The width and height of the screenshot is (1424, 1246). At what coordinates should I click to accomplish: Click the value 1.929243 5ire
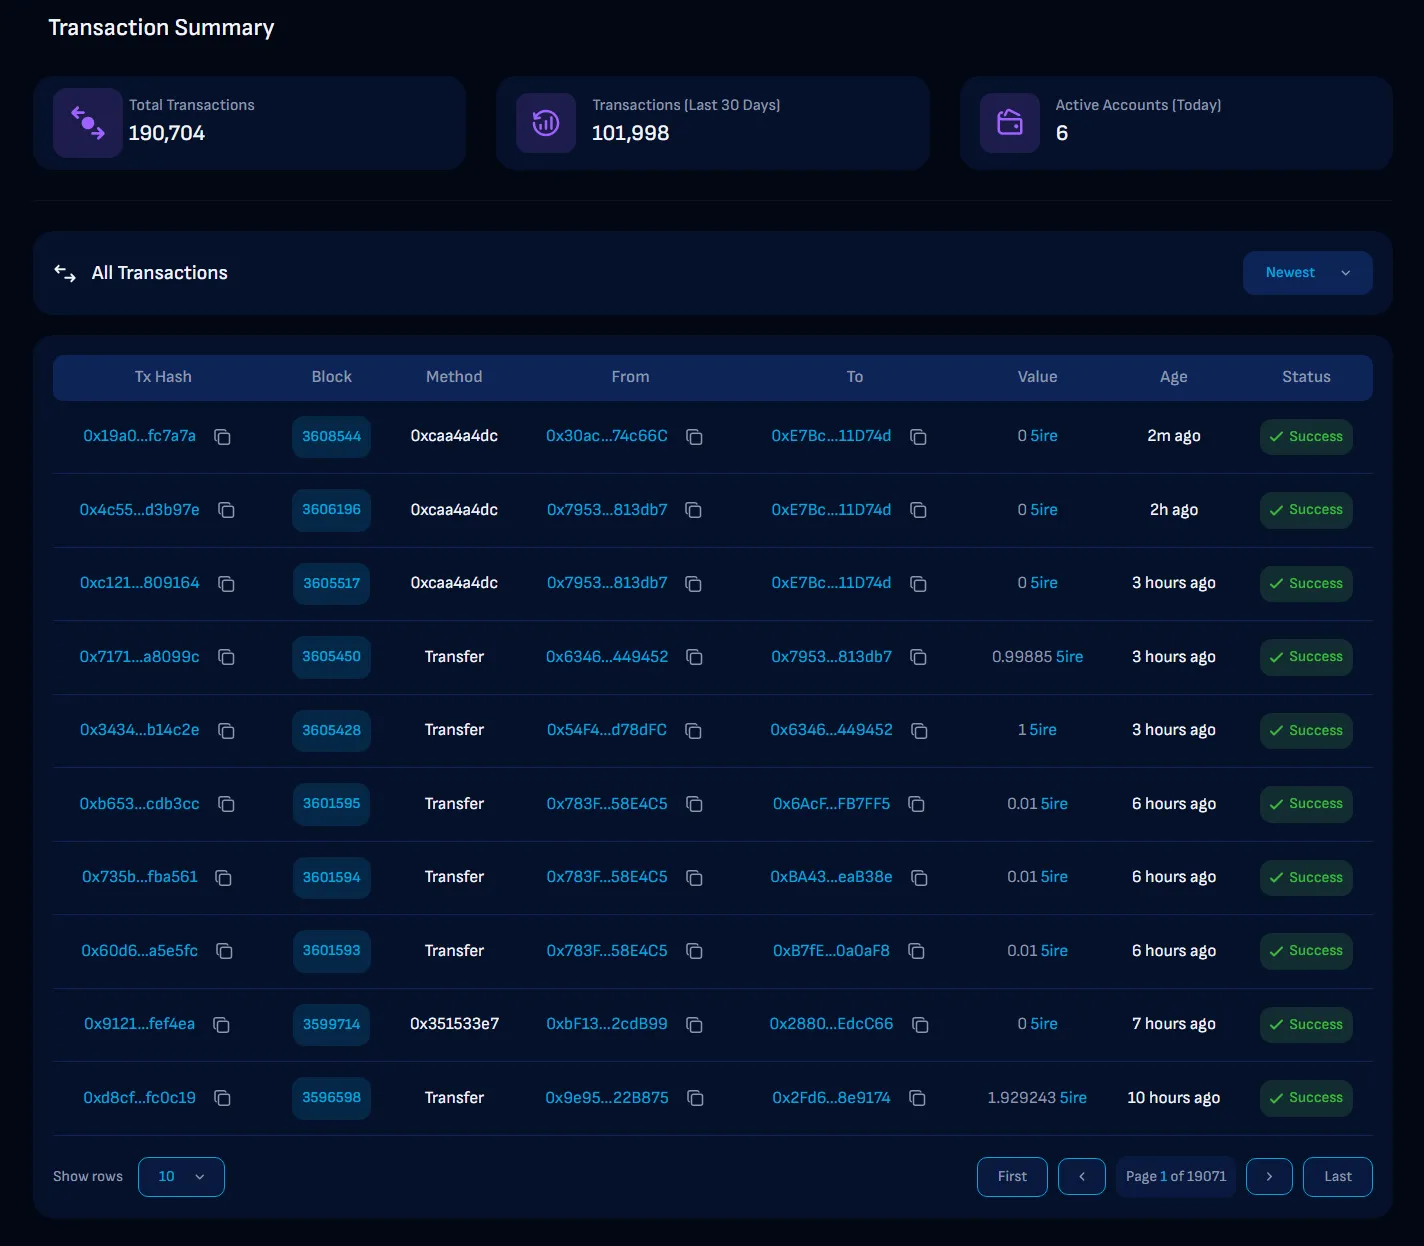(1037, 1098)
